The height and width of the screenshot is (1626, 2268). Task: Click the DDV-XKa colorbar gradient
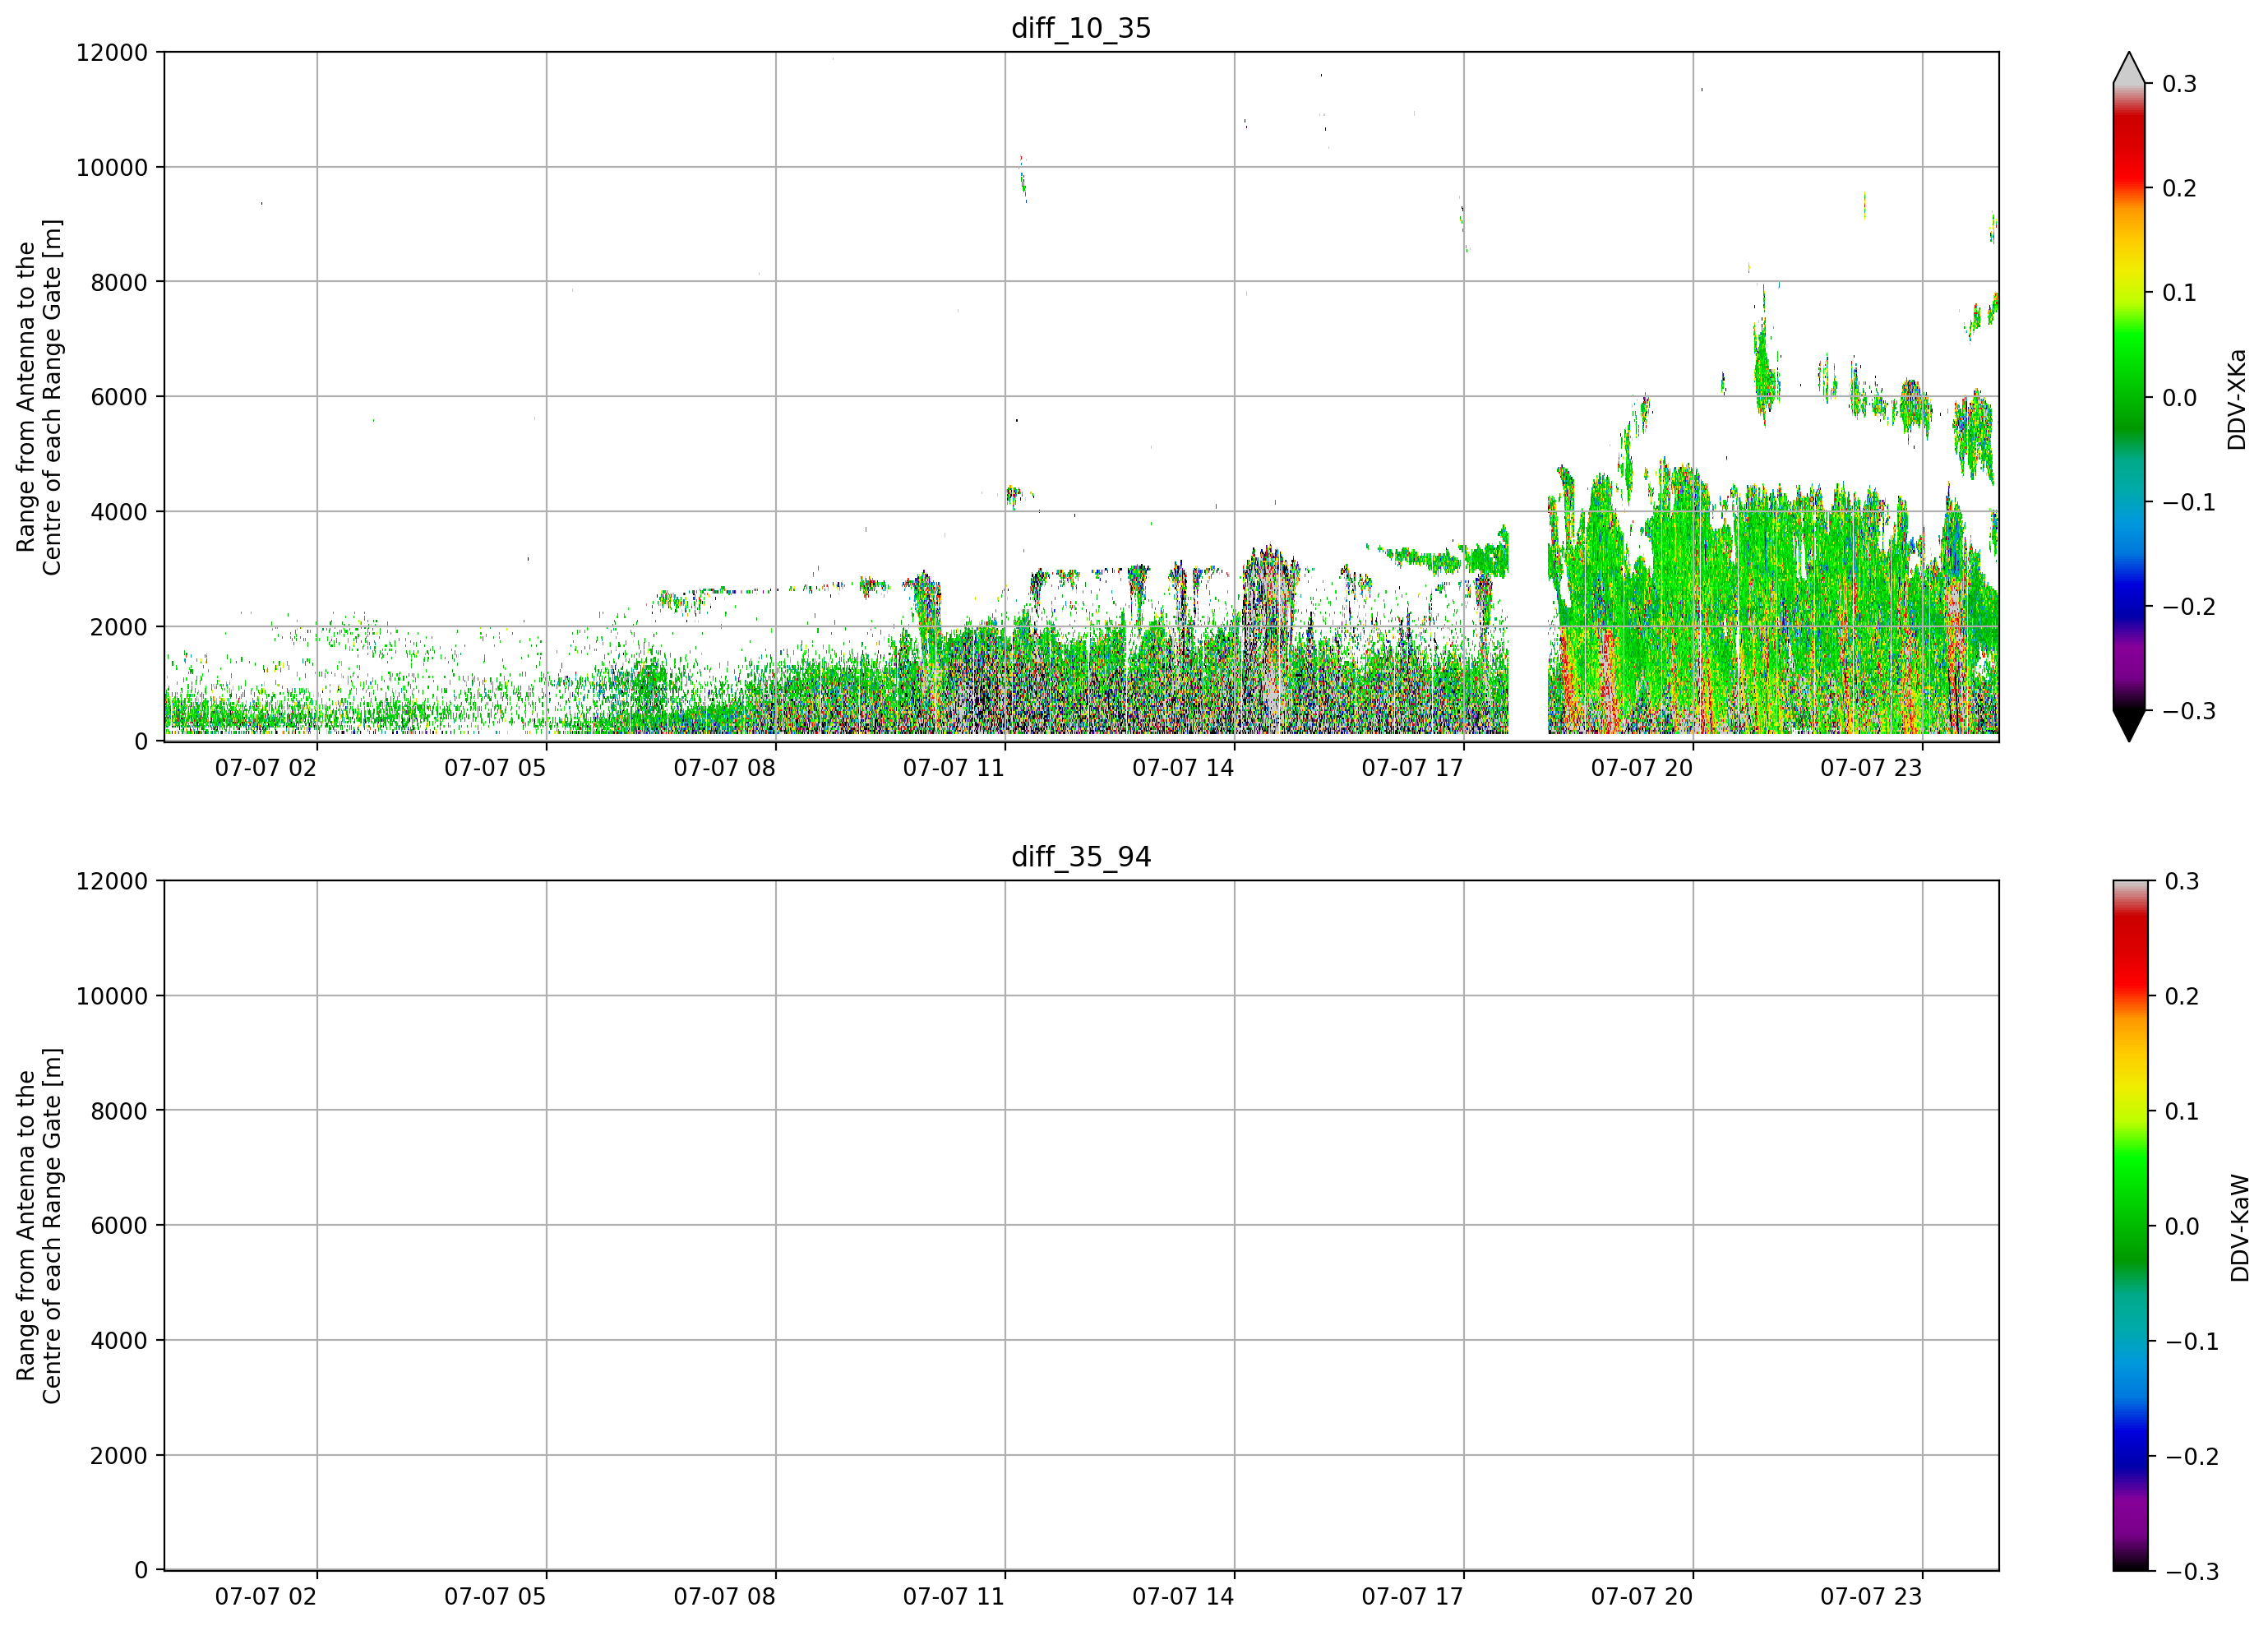pyautogui.click(x=2129, y=397)
